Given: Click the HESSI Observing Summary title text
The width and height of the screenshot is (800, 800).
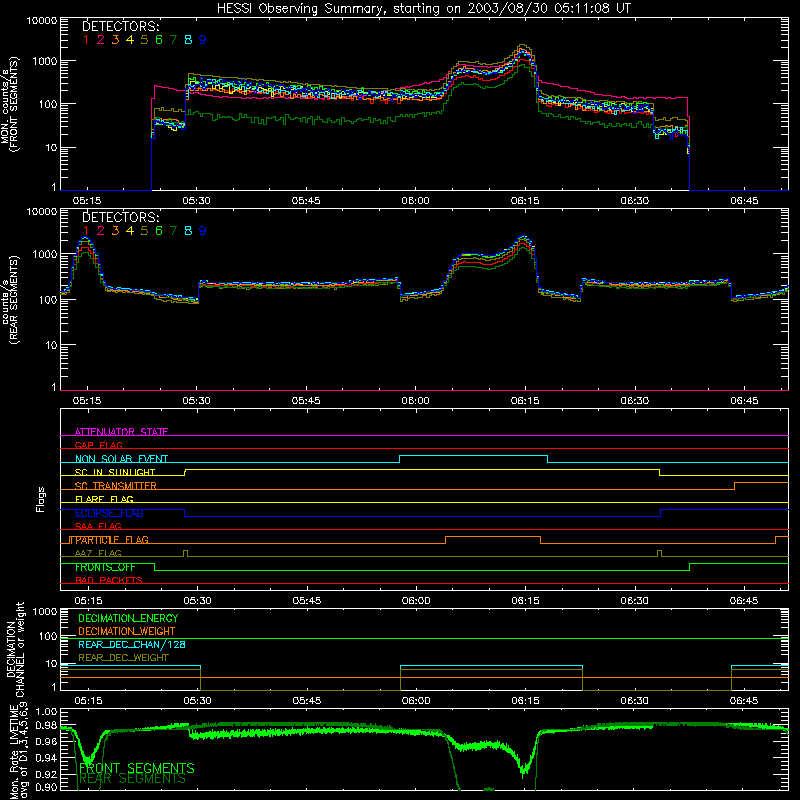Looking at the screenshot, I should pyautogui.click(x=423, y=9).
